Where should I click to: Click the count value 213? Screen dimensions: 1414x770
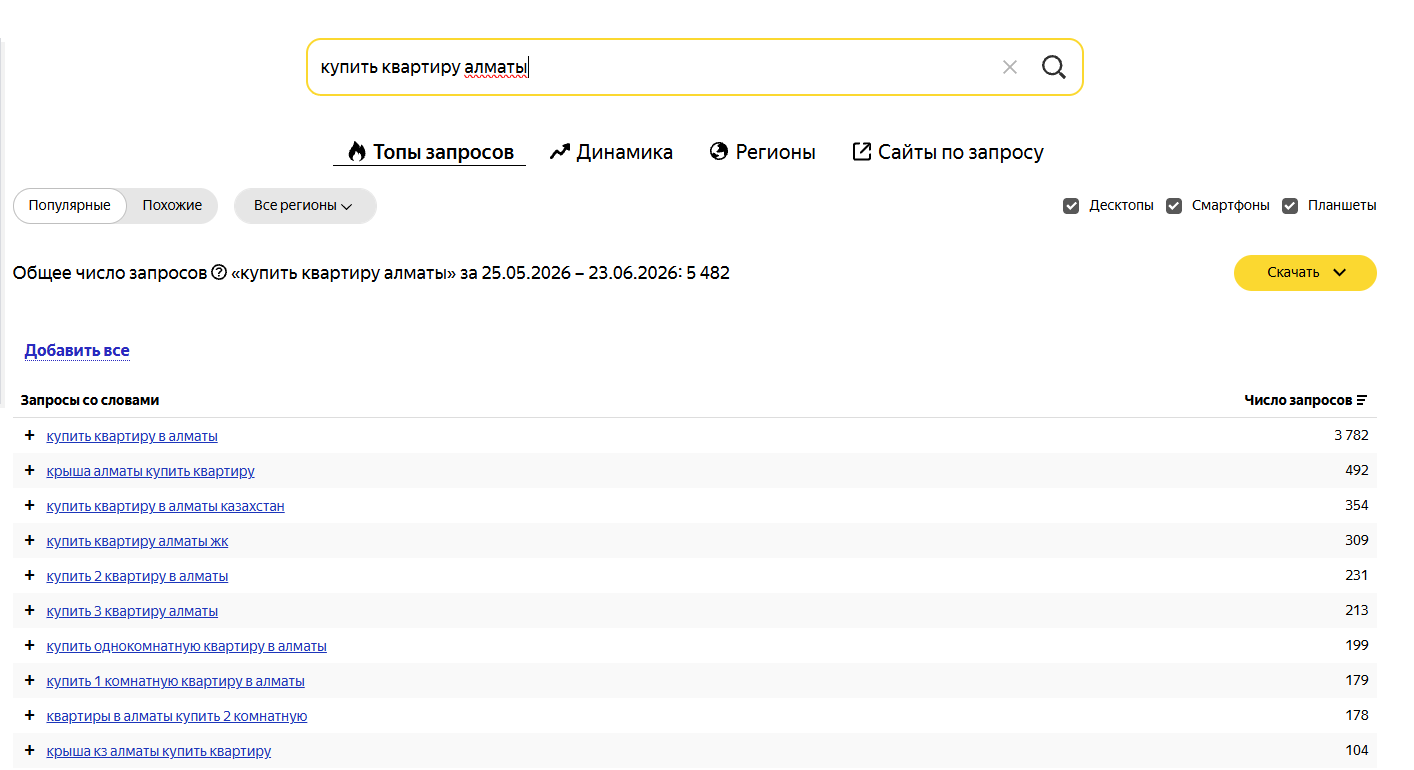[x=1357, y=610]
